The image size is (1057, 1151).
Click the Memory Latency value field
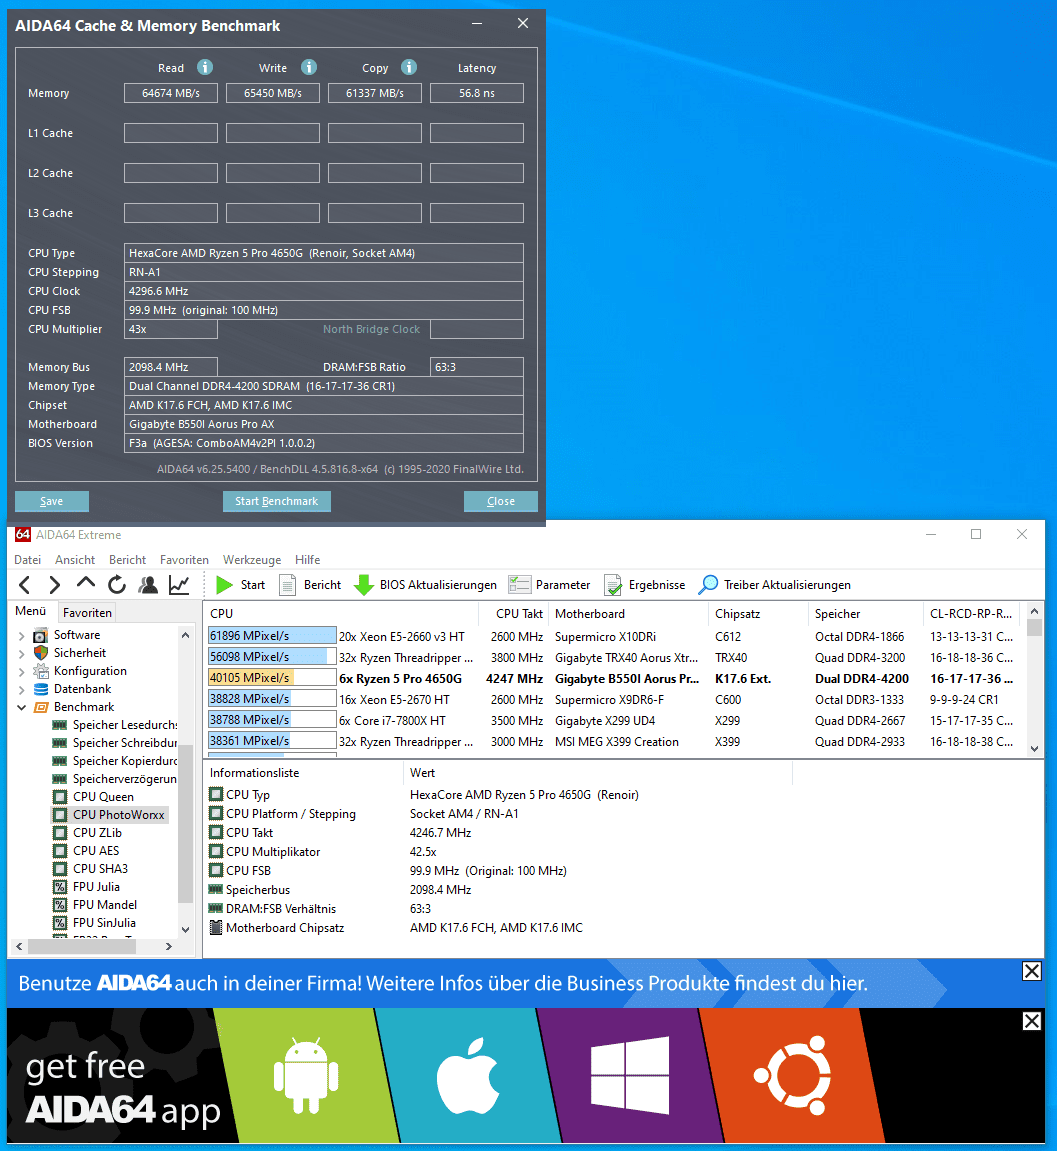[x=477, y=93]
